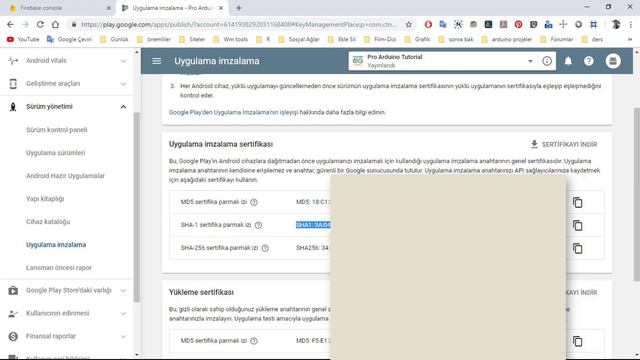Open the arduino projeler bookmark folder
This screenshot has height=360, width=640.
[507, 40]
